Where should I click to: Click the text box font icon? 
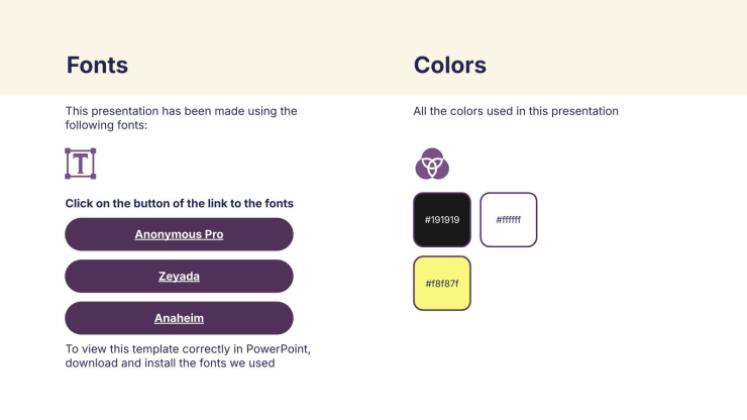point(80,163)
